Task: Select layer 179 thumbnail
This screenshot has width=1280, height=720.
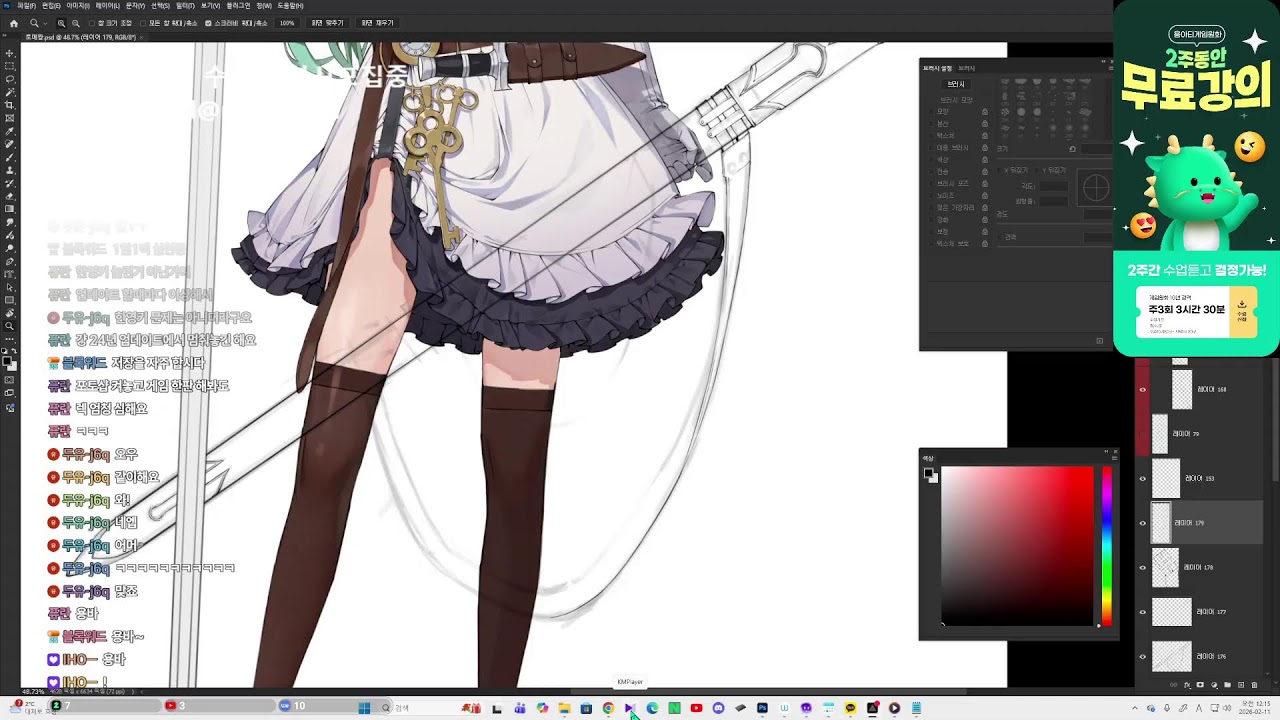Action: tap(1161, 523)
